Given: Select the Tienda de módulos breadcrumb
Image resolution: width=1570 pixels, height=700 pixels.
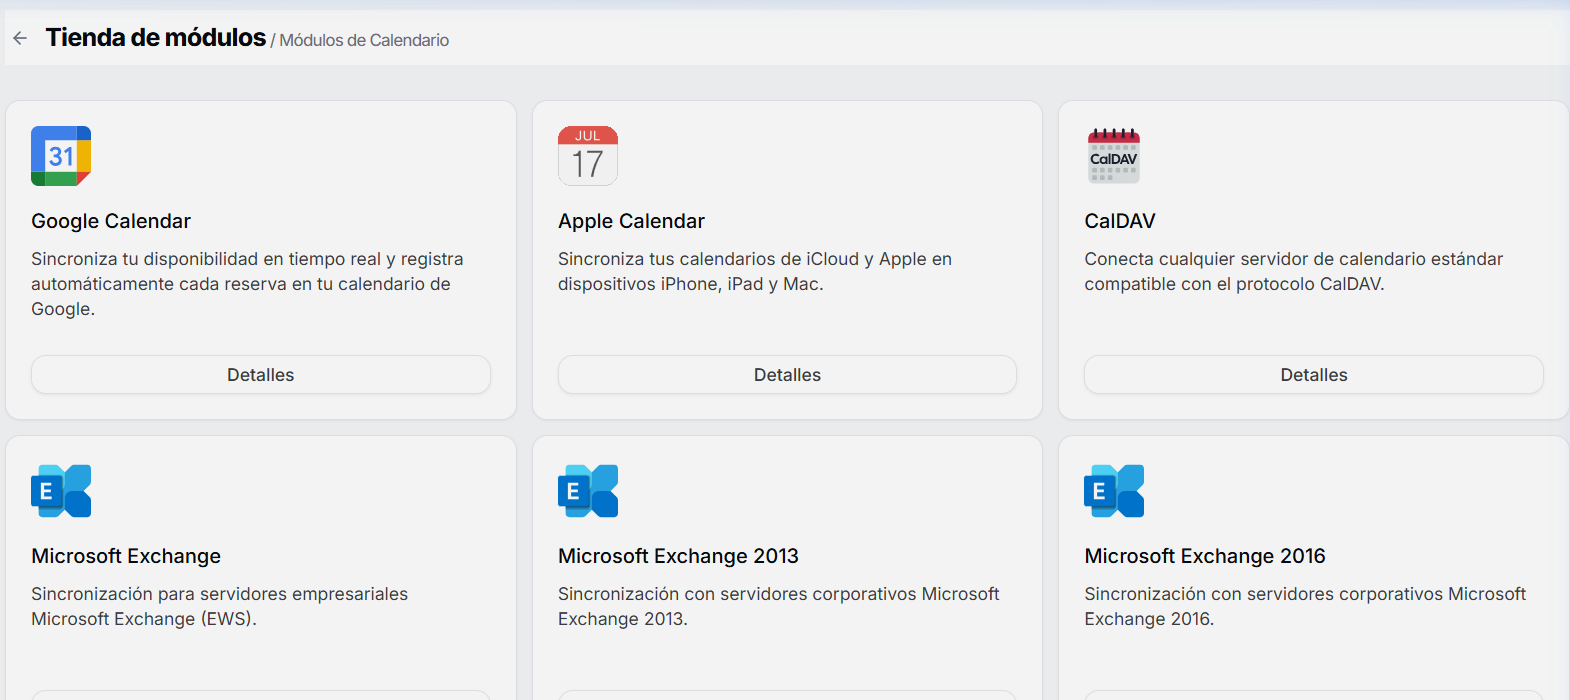Looking at the screenshot, I should [x=156, y=38].
